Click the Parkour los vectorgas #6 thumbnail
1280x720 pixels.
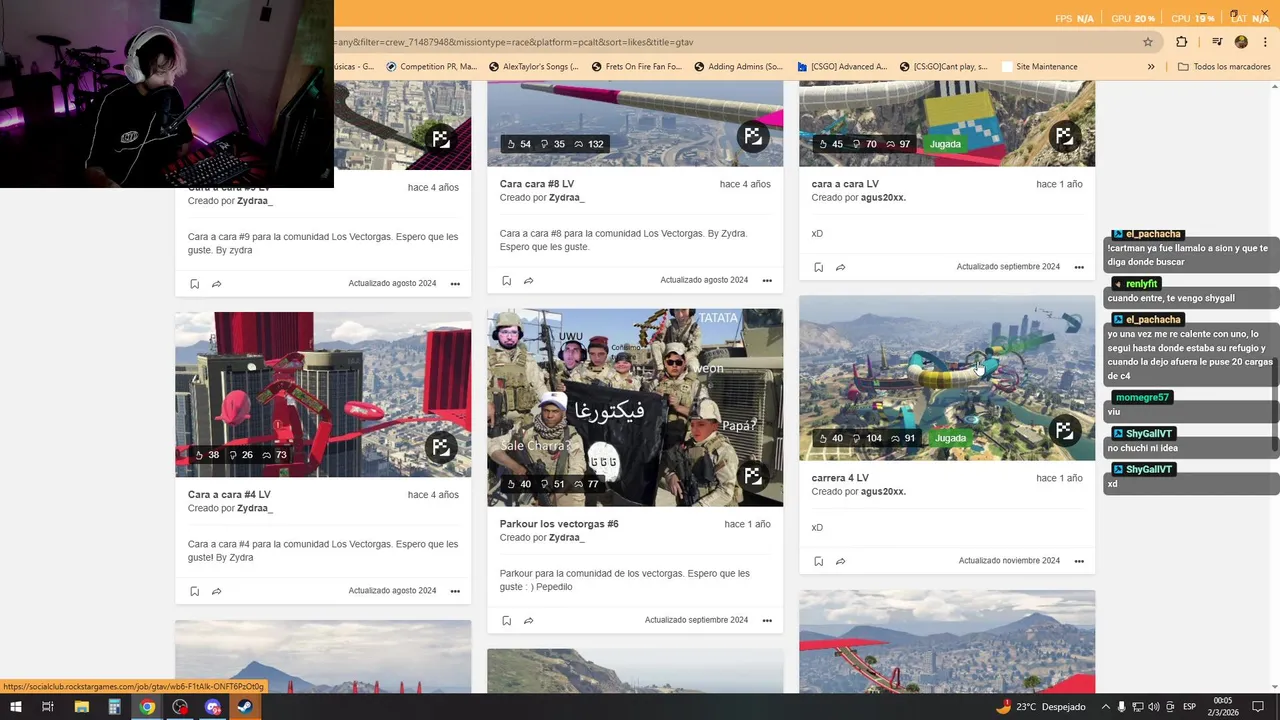tap(635, 407)
